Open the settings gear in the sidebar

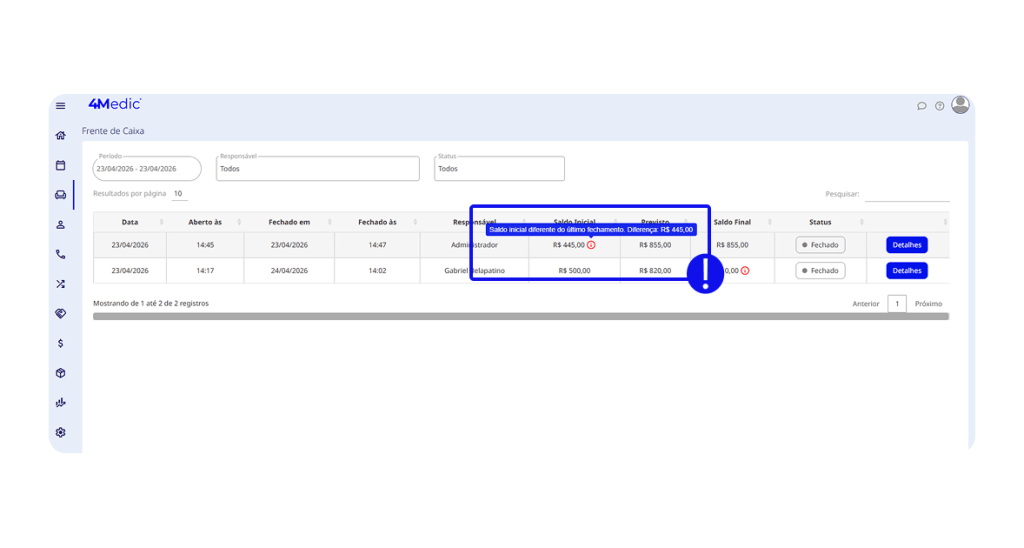coord(61,432)
